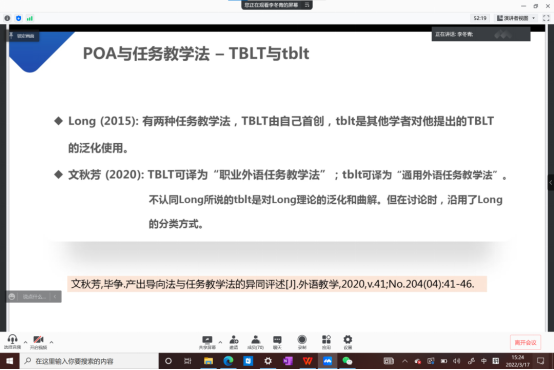Viewport: 554px width, 370px height.
Task: Open the speaker view dropdown
Action: (x=516, y=18)
